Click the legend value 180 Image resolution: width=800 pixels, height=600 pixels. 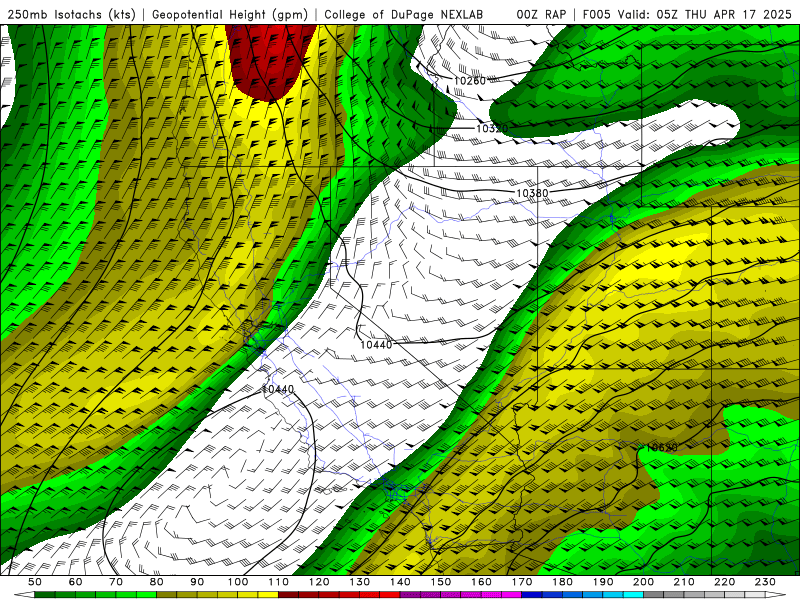tap(562, 582)
